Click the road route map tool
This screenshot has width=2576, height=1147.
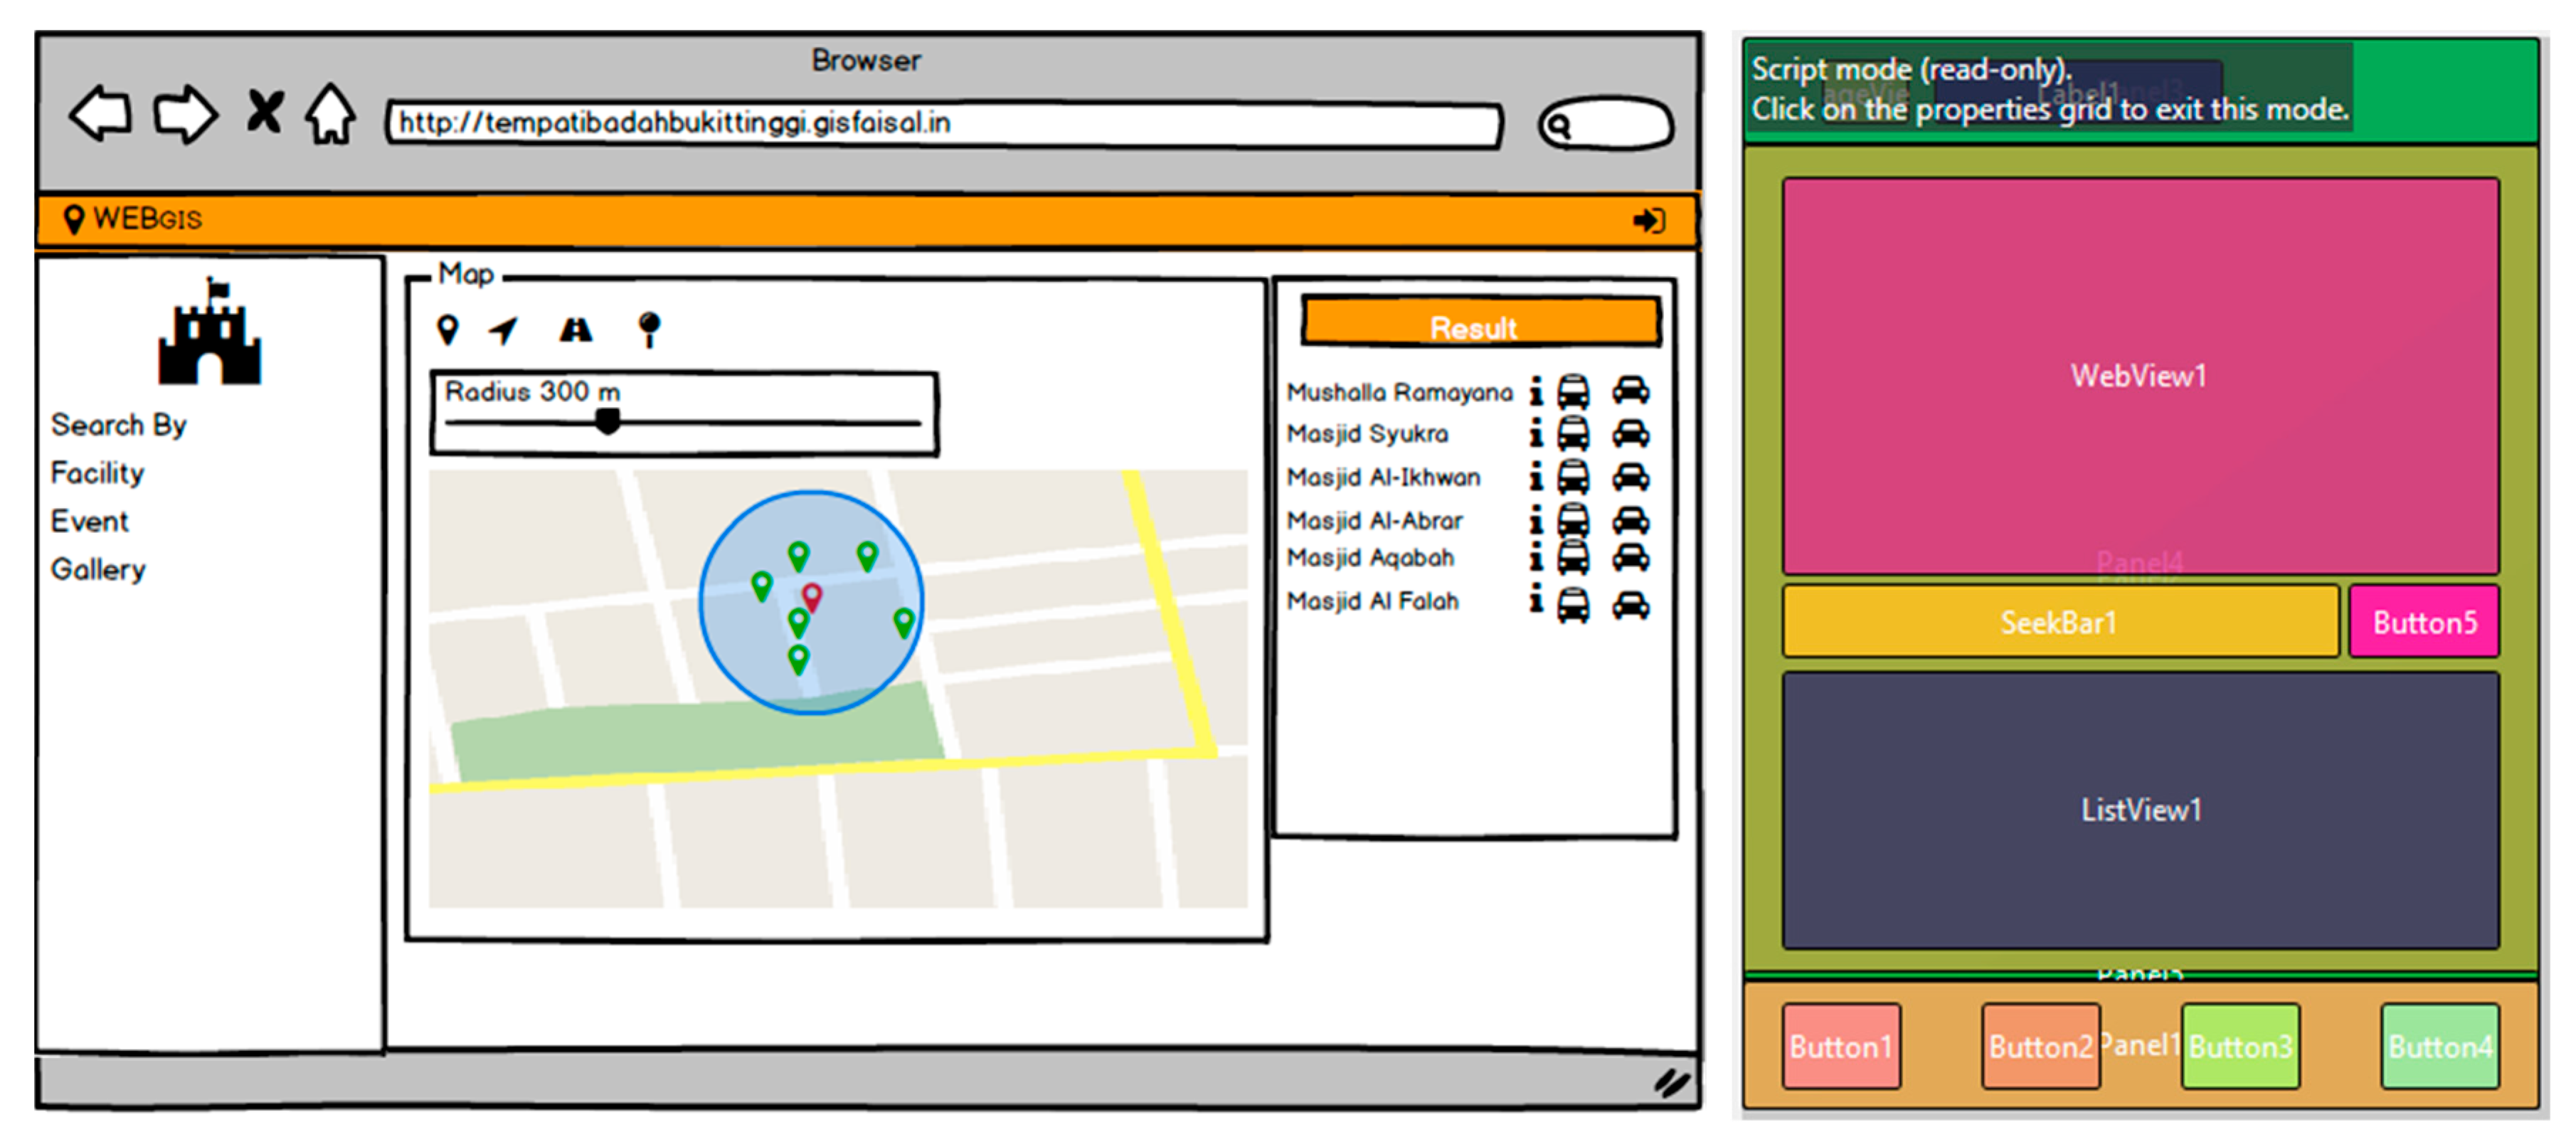coord(575,329)
